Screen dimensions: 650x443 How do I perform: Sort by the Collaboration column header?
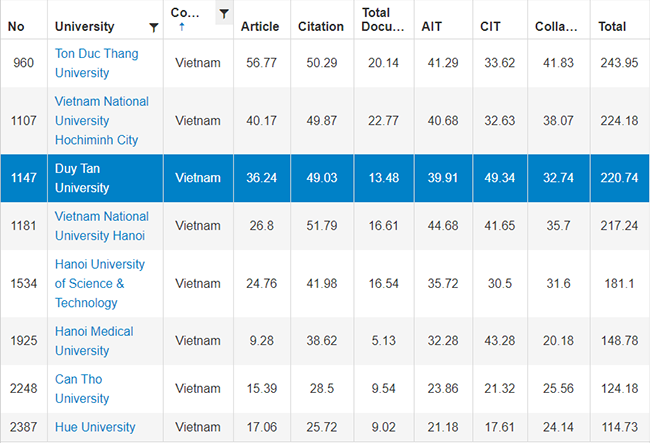click(555, 26)
